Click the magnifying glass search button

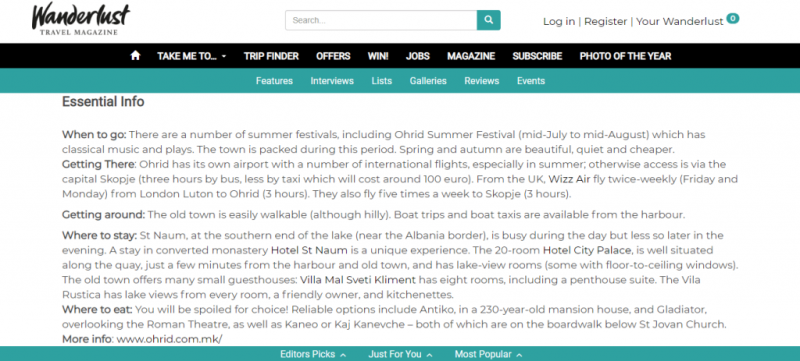(489, 20)
